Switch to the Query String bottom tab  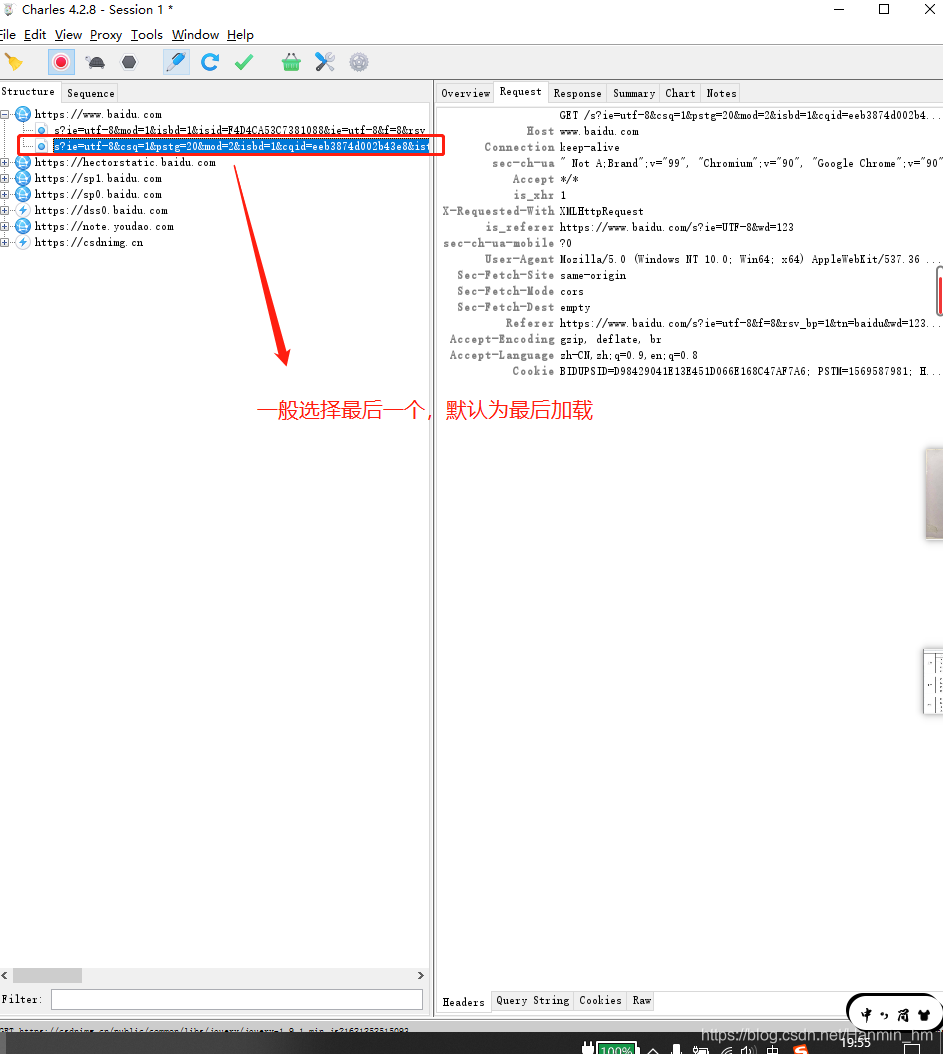[x=532, y=1001]
